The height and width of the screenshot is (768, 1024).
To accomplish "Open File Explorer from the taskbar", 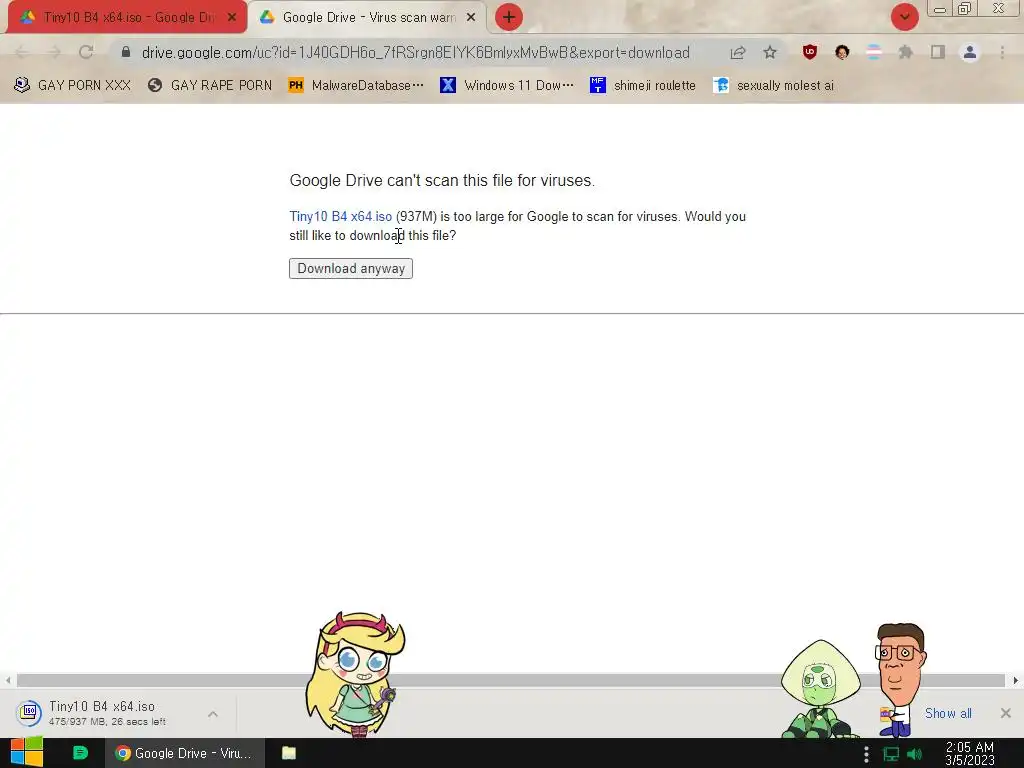I will [289, 753].
